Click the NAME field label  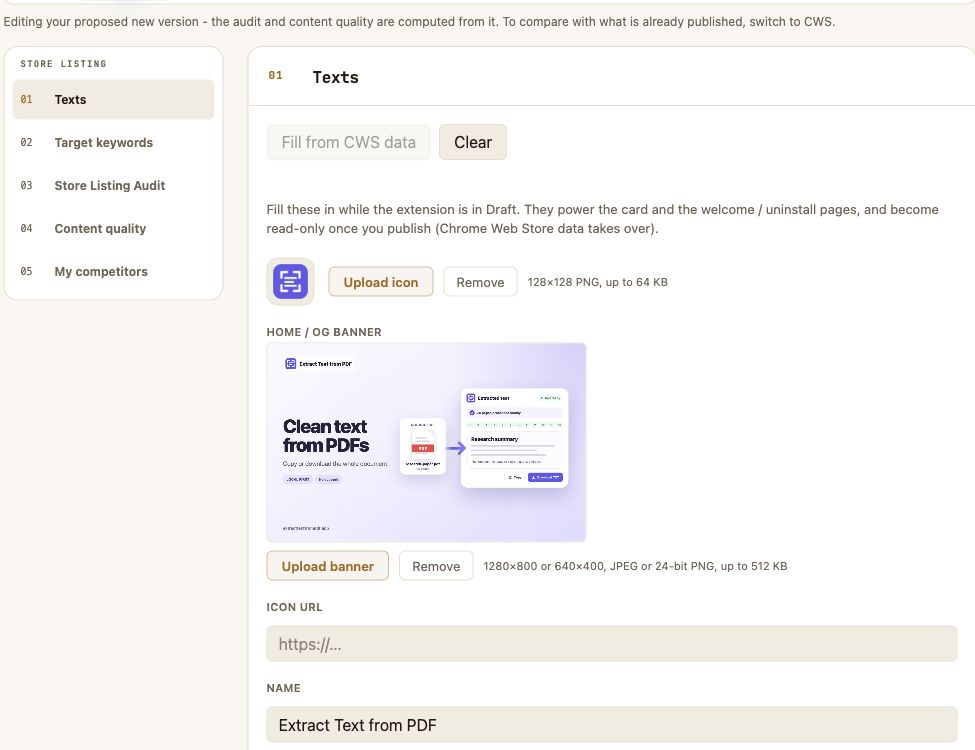[284, 688]
